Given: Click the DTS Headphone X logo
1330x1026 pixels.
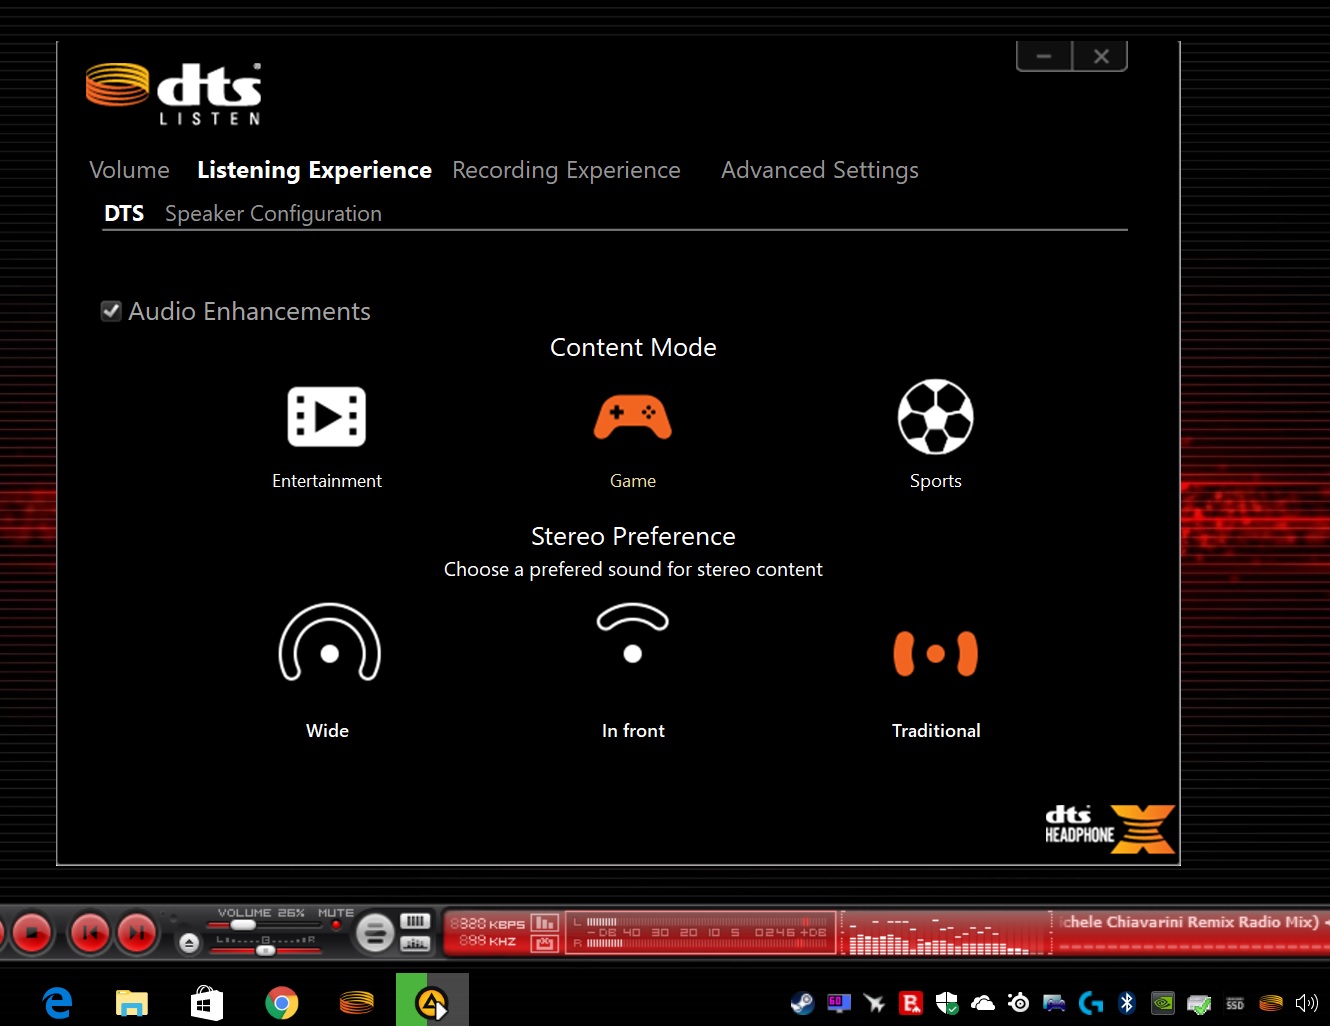Looking at the screenshot, I should coord(1110,829).
